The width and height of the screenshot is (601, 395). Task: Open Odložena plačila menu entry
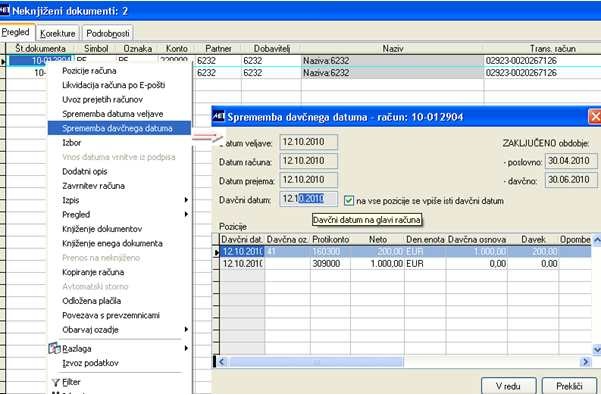pos(91,301)
